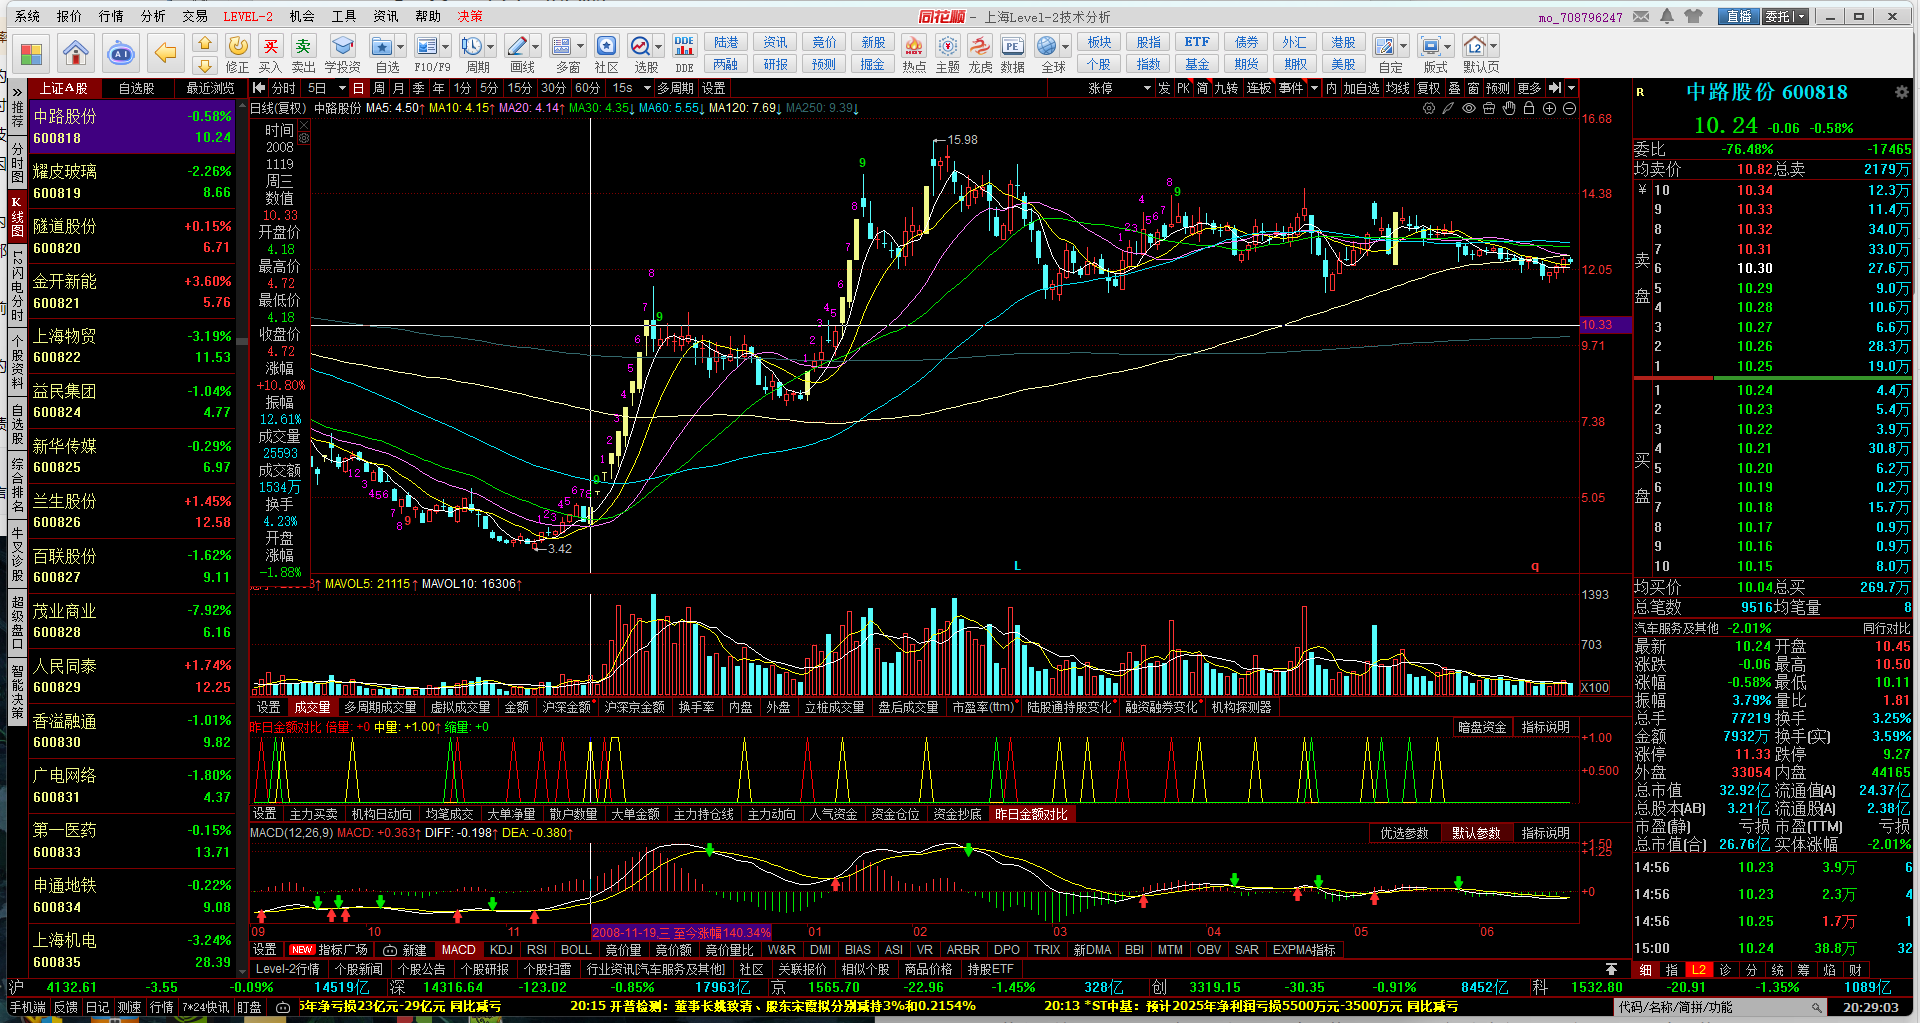Expand the 全球 globe dropdown arrow
Screen dimensions: 1920x1023
tap(1066, 47)
